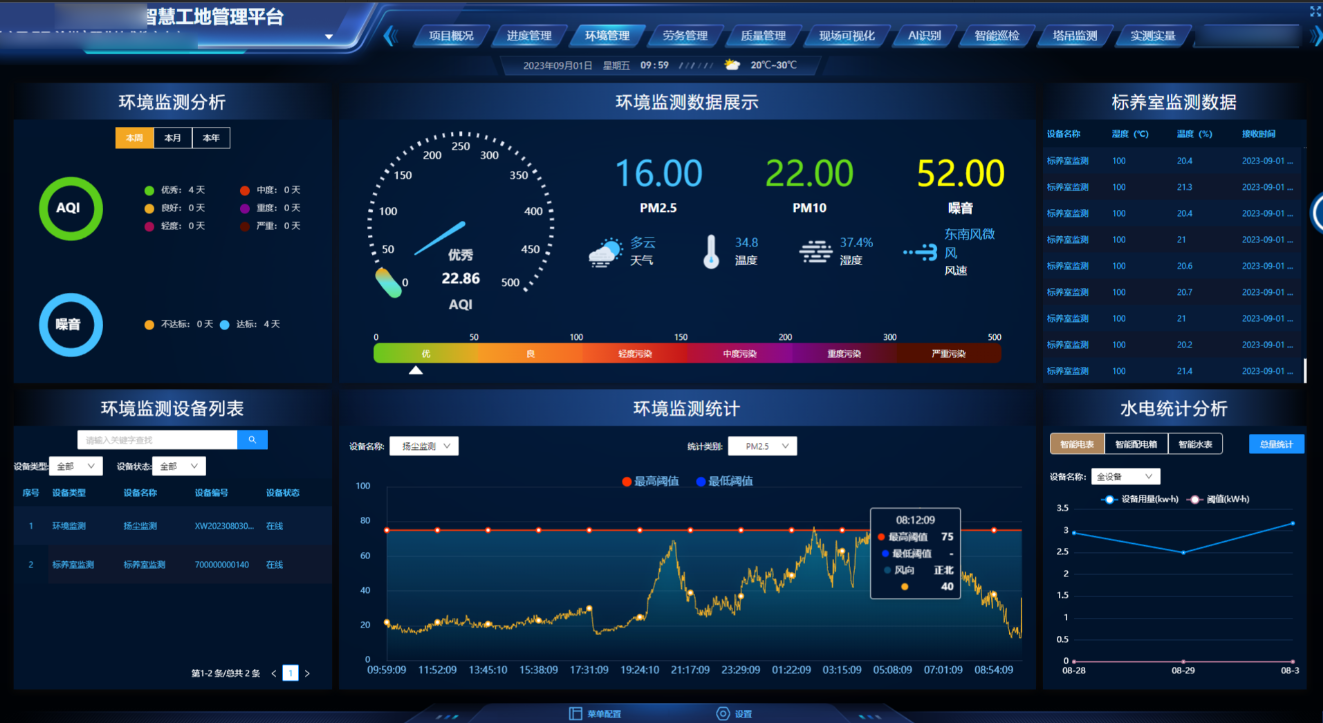Click the search magnifier button in device list
Screen dimensions: 1323x723
tap(252, 440)
